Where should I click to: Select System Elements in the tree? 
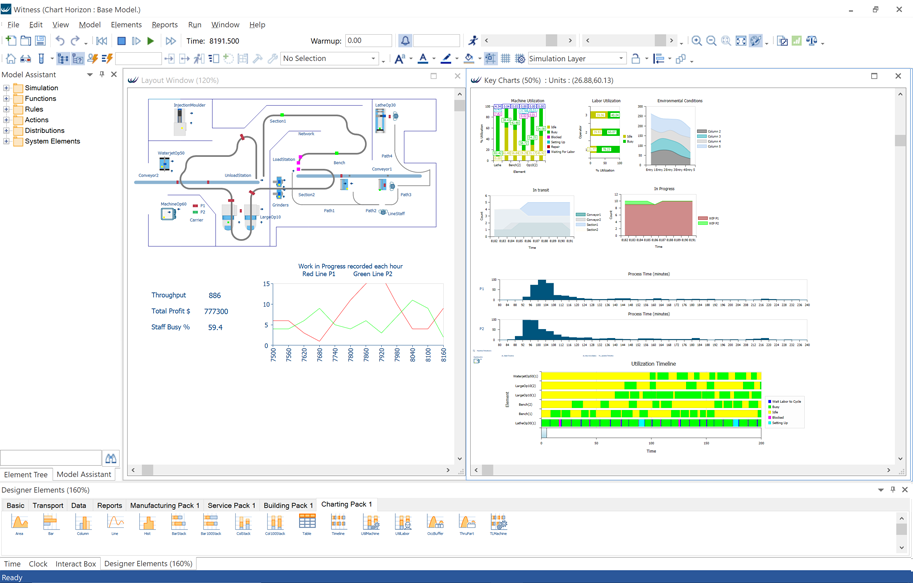click(52, 141)
